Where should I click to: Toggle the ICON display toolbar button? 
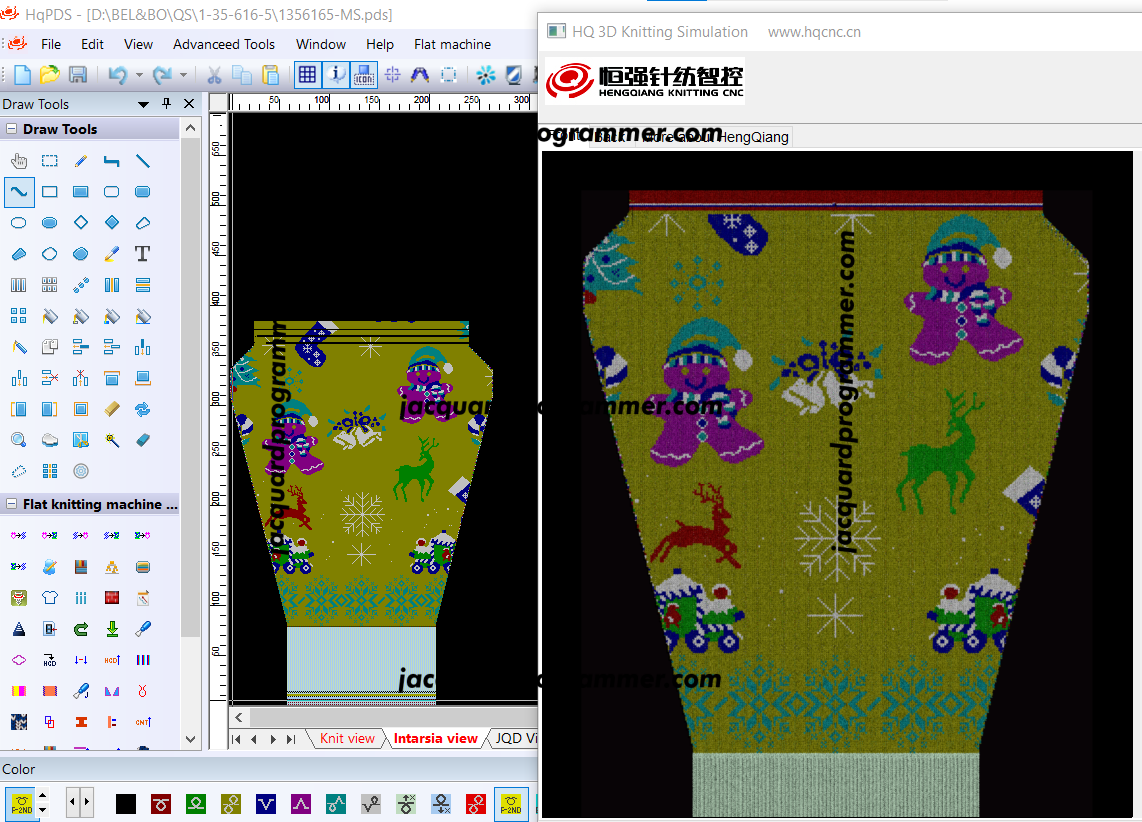[x=363, y=74]
